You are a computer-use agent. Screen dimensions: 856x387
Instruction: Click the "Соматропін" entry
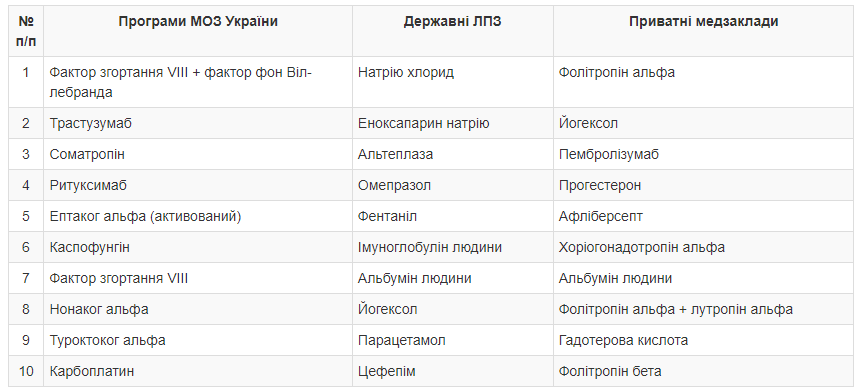[87, 154]
